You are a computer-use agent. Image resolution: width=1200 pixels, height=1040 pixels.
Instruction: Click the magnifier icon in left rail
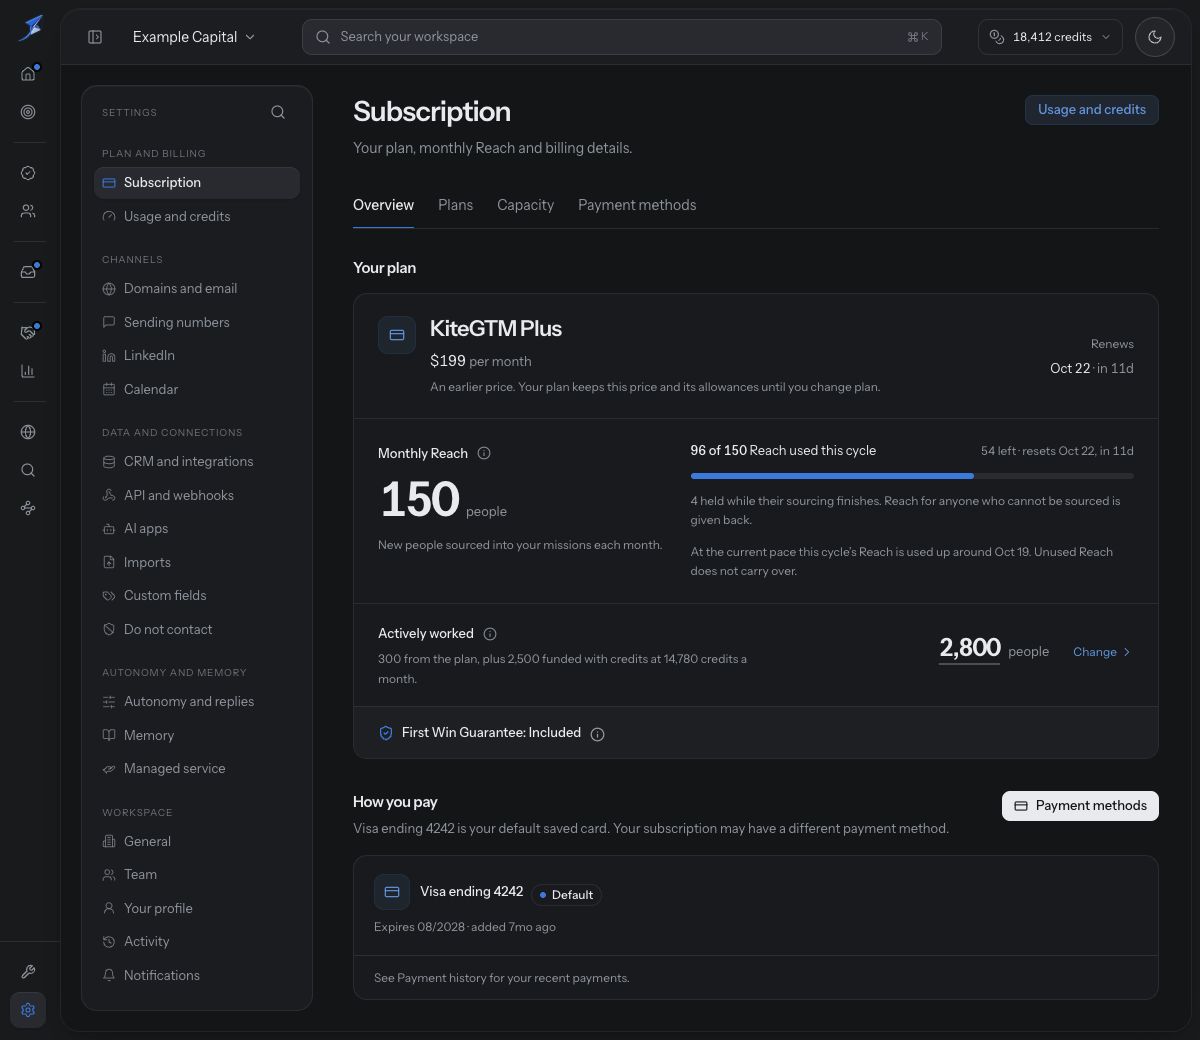click(x=28, y=470)
